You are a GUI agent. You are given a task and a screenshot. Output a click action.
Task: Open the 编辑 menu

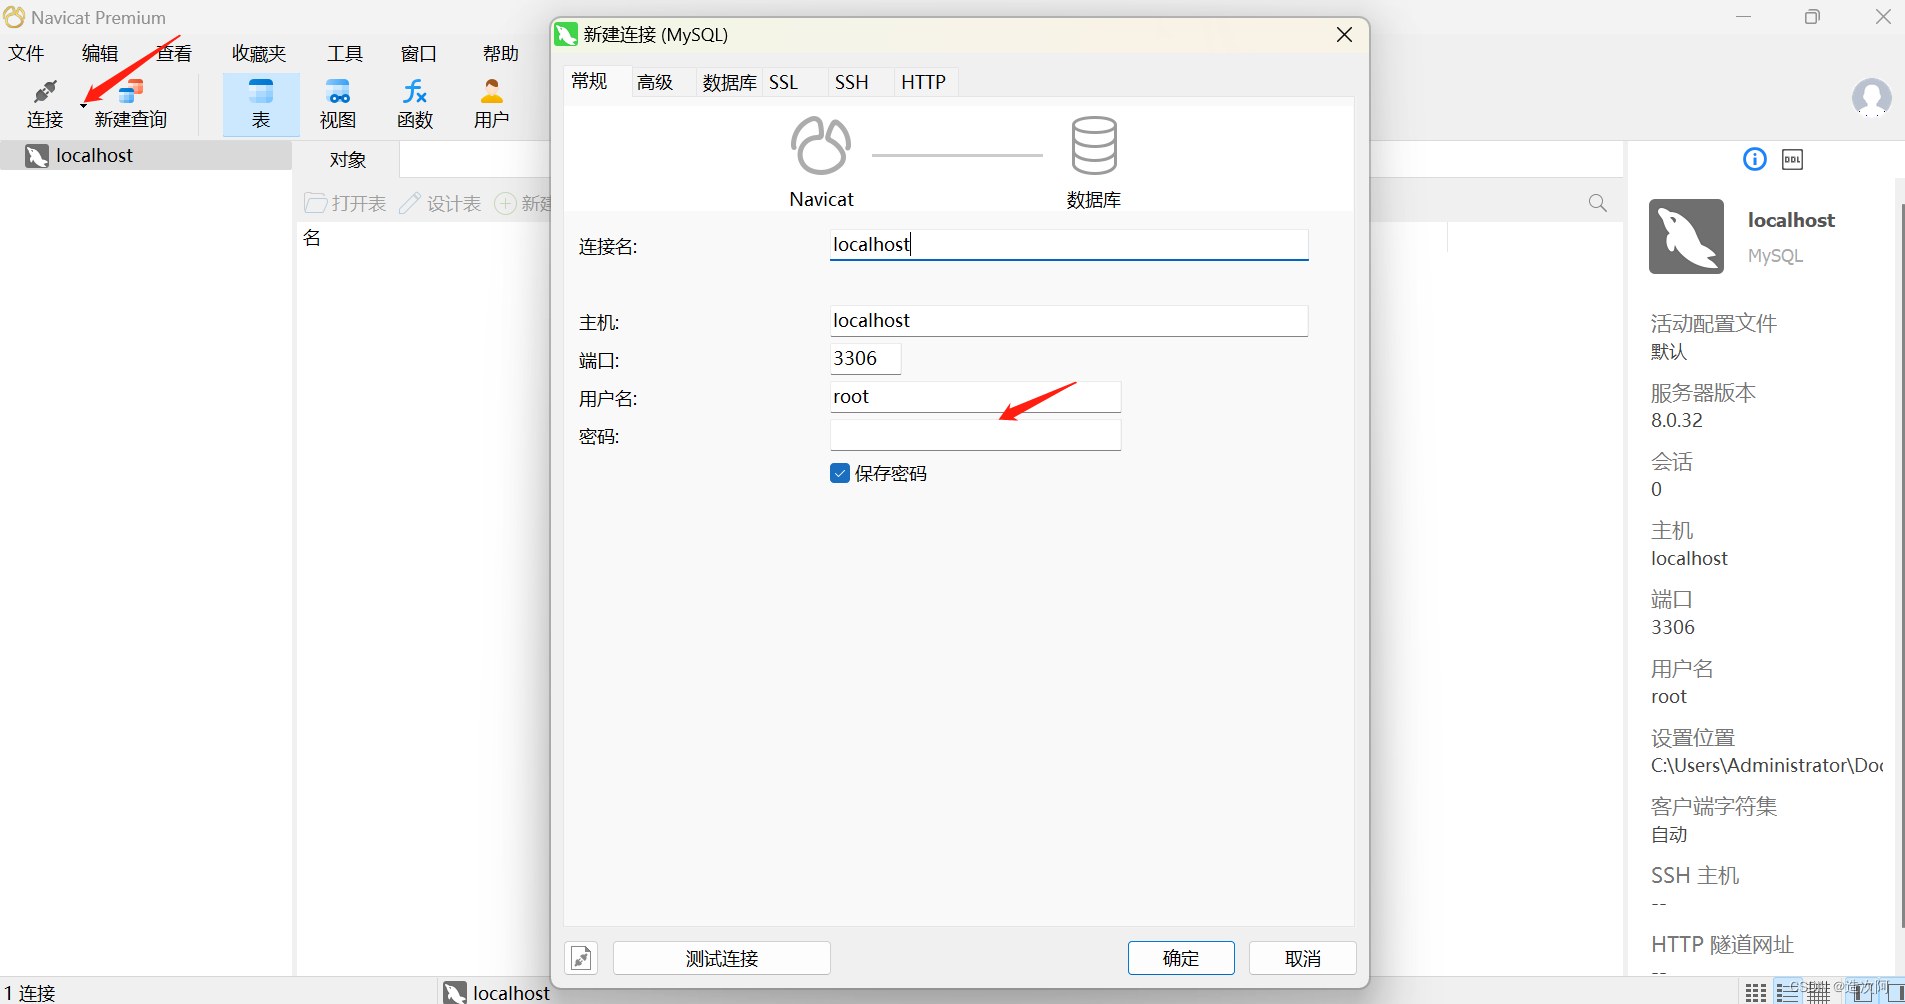100,53
